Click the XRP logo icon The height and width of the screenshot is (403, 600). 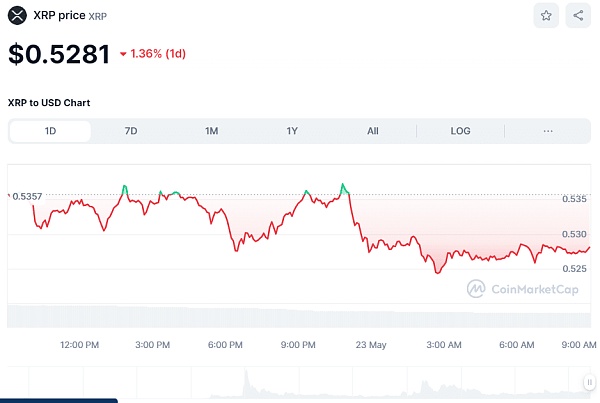pyautogui.click(x=18, y=16)
